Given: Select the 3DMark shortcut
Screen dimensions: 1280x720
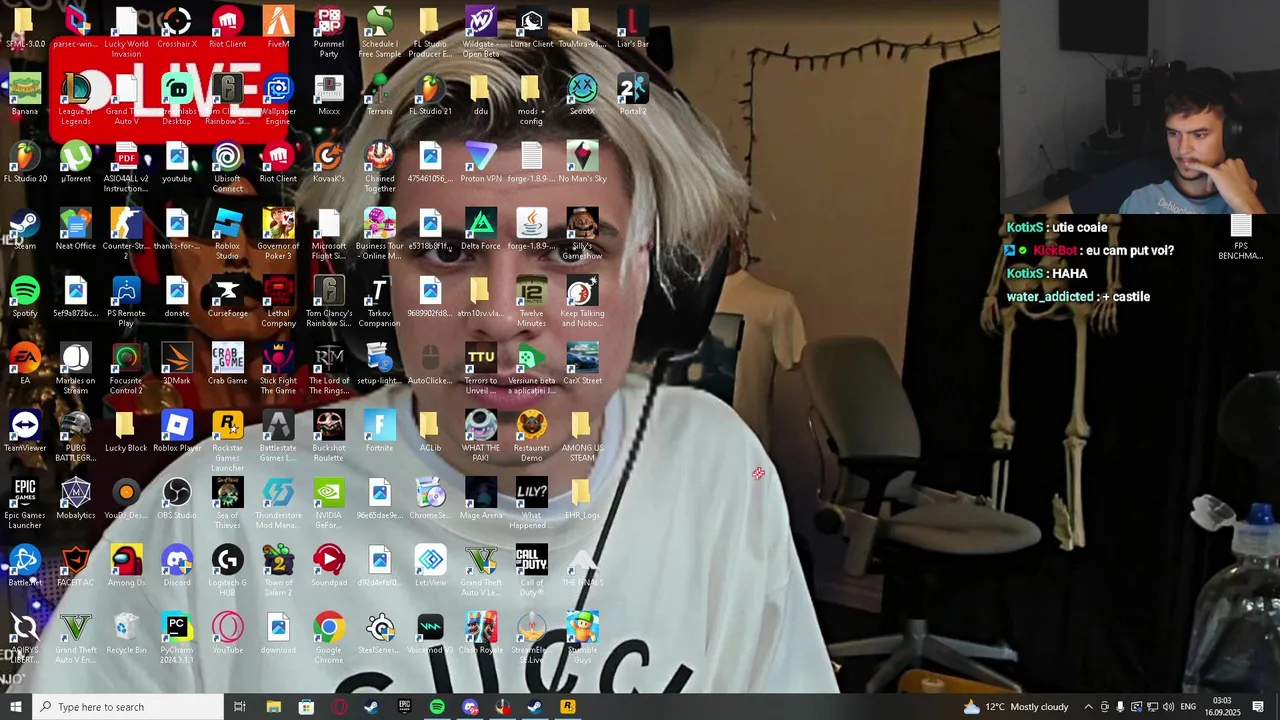Looking at the screenshot, I should click(x=177, y=365).
